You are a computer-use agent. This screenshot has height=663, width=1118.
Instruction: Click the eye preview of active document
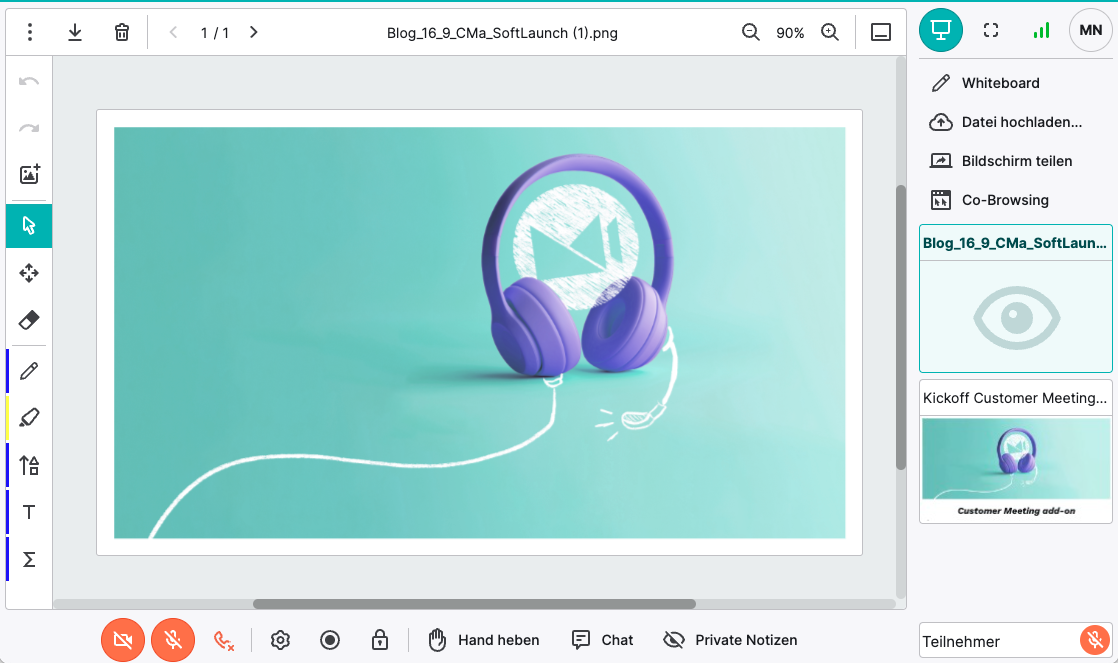[1016, 318]
